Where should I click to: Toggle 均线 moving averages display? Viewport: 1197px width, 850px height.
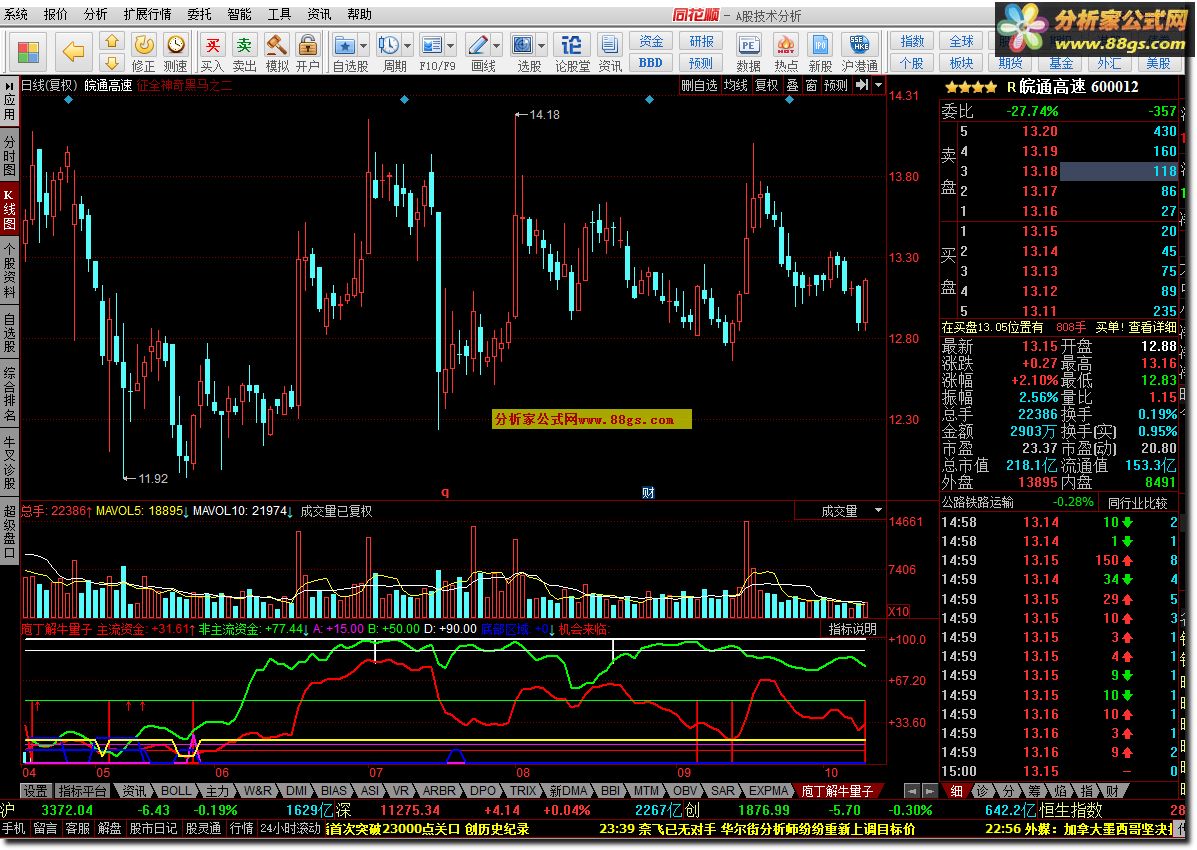[736, 85]
